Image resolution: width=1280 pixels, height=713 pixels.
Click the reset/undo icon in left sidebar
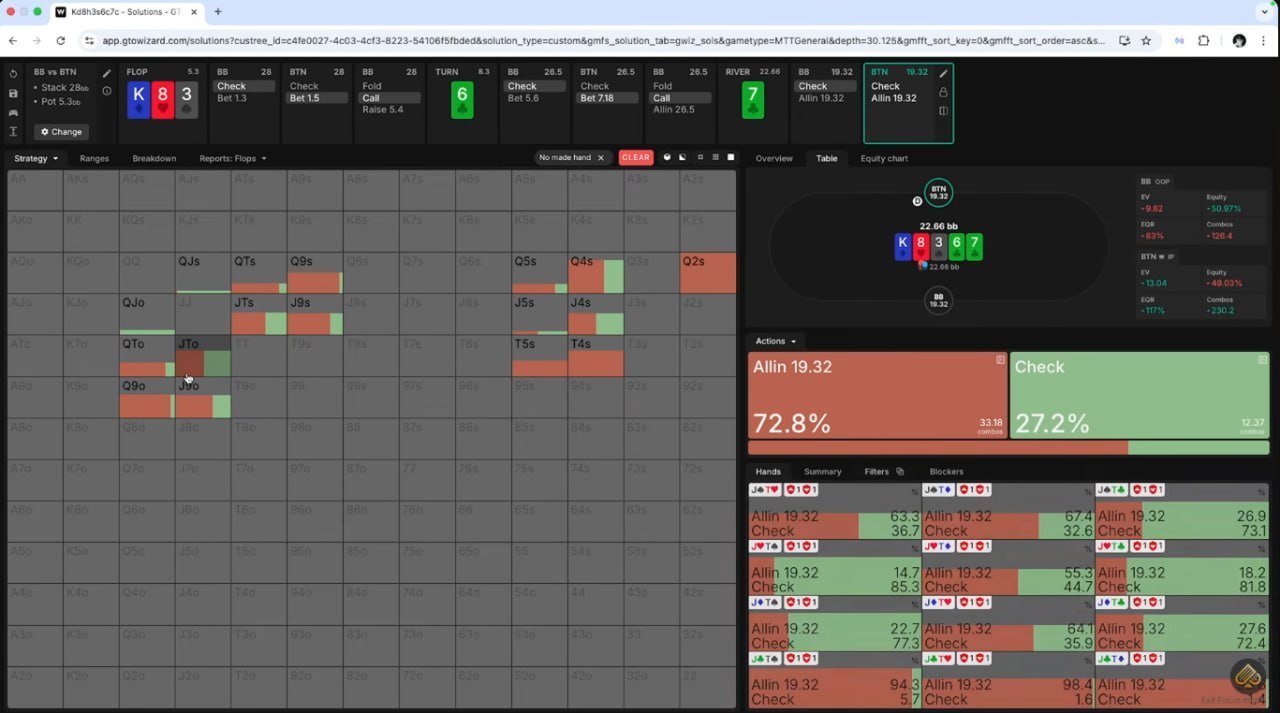[x=13, y=73]
